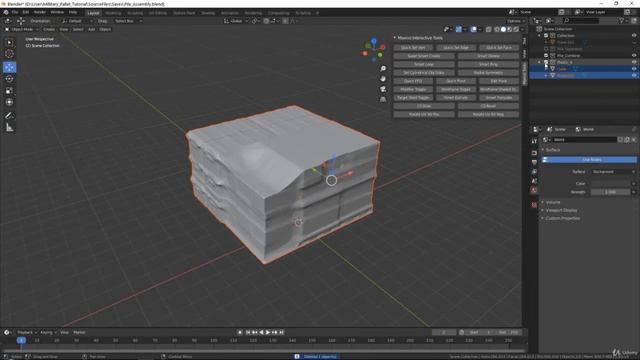Play the animation forward
The width and height of the screenshot is (640, 360).
[x=268, y=333]
